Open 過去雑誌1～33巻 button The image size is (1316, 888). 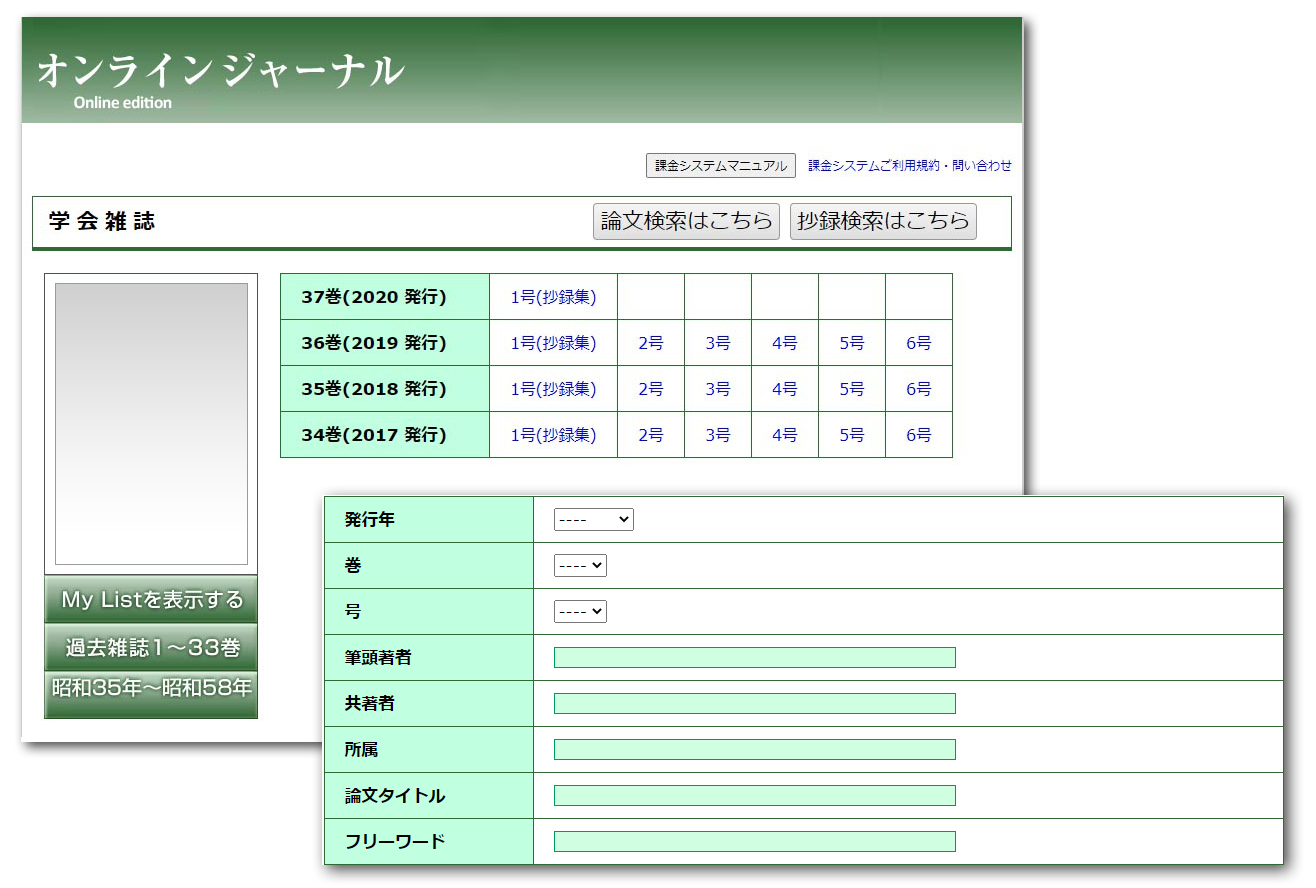tap(151, 647)
